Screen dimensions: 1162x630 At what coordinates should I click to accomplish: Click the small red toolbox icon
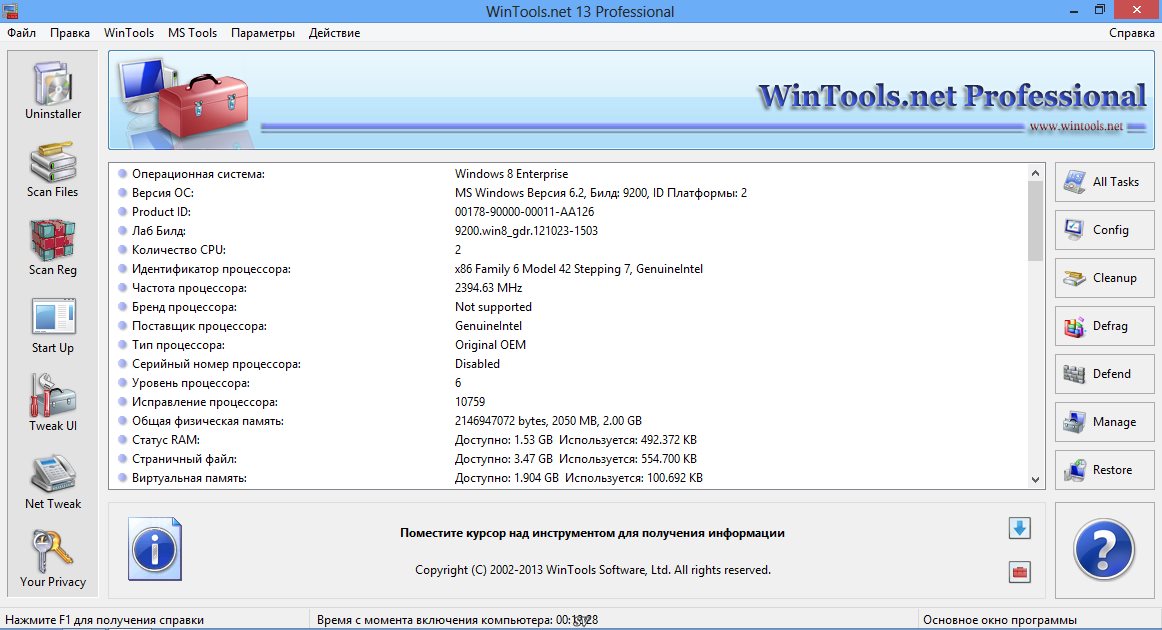point(1019,573)
